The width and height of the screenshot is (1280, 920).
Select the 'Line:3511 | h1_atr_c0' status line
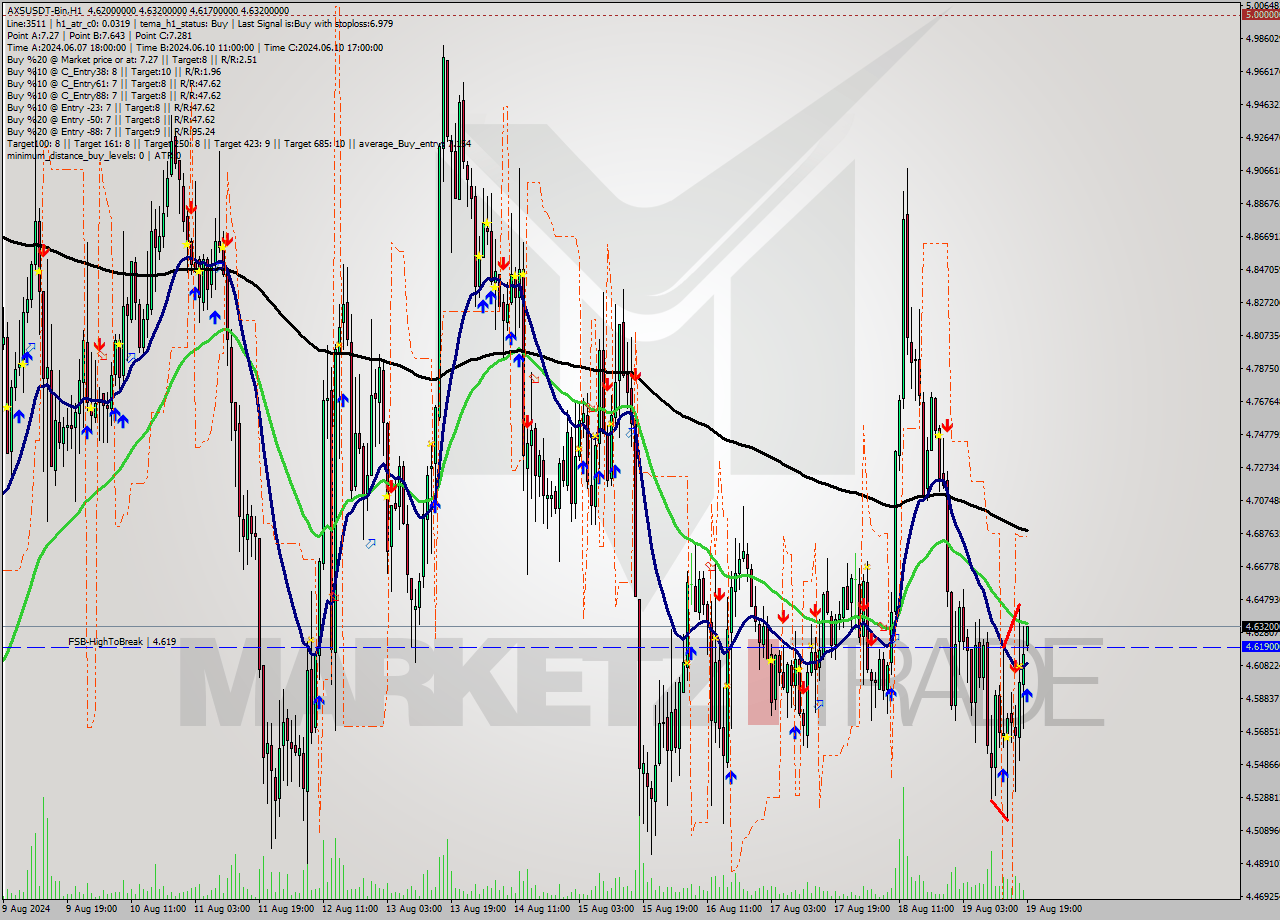(x=199, y=23)
